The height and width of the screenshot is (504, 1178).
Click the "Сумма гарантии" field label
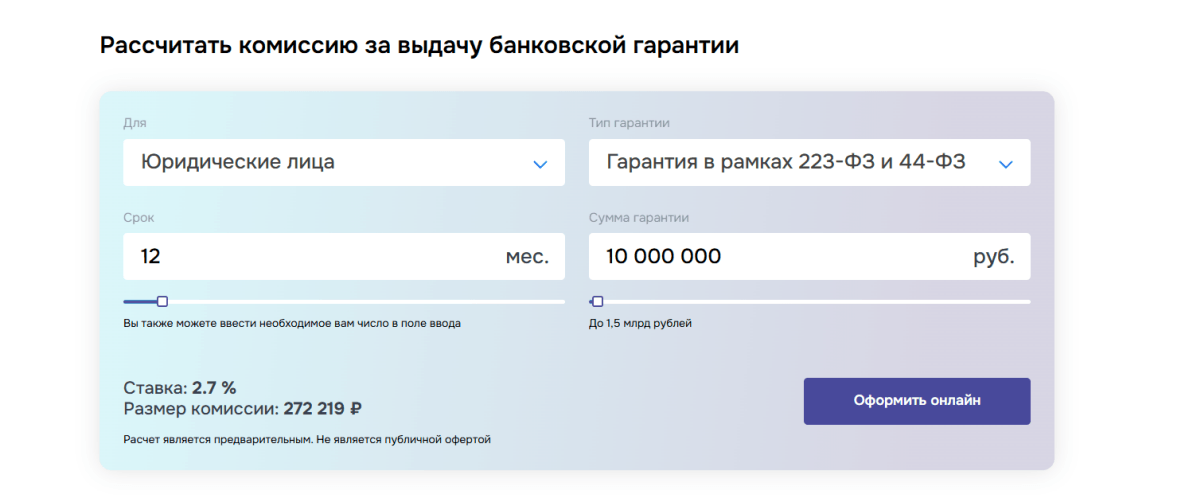(639, 217)
